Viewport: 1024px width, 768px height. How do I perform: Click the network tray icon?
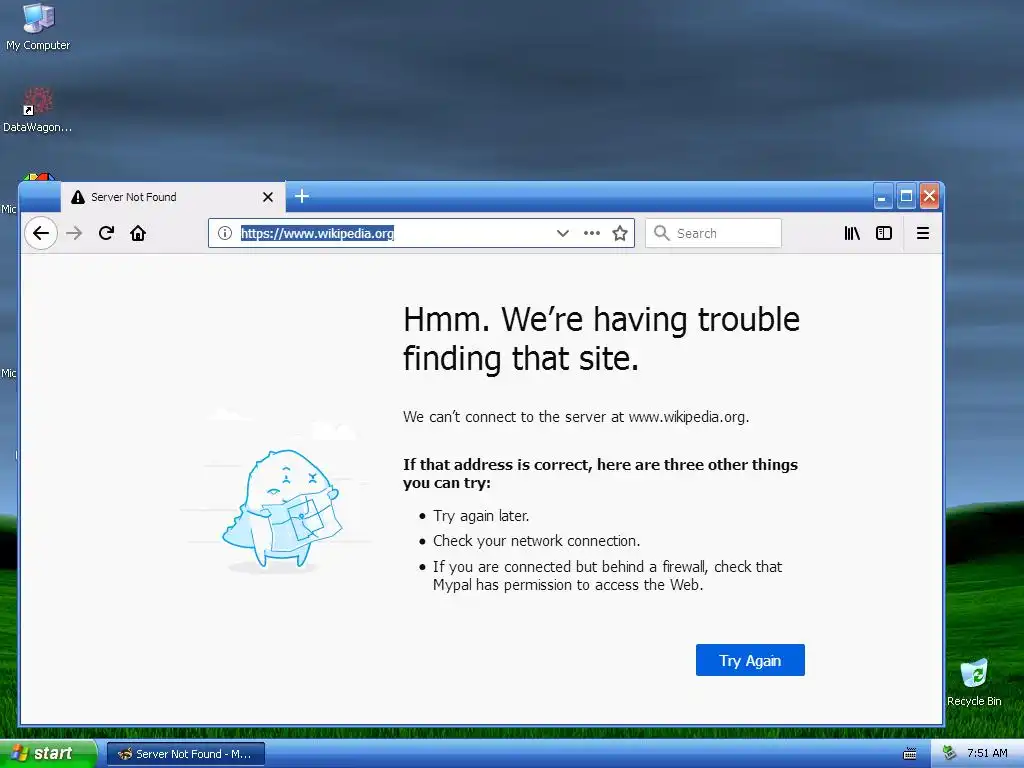pyautogui.click(x=949, y=753)
